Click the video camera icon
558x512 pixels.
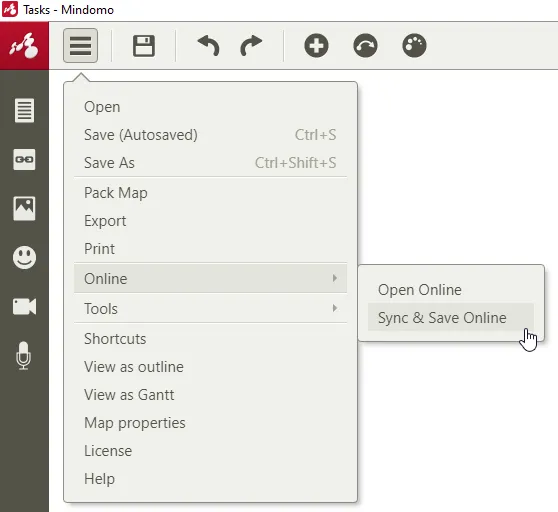(24, 306)
